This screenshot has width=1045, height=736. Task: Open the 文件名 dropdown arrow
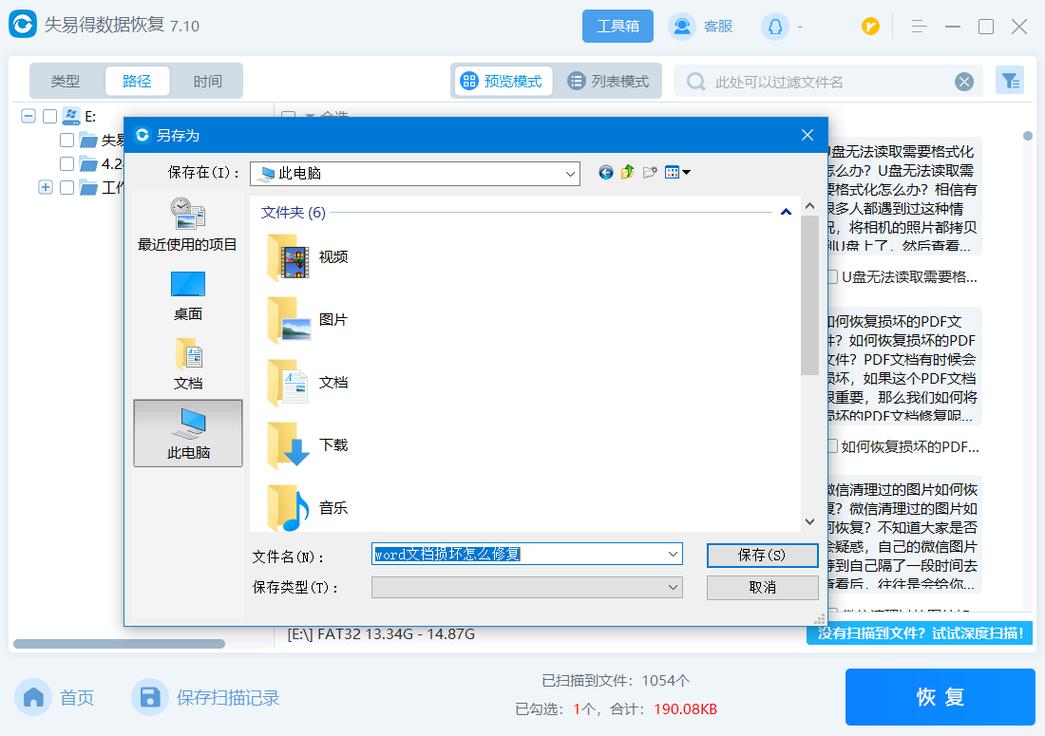pyautogui.click(x=672, y=554)
